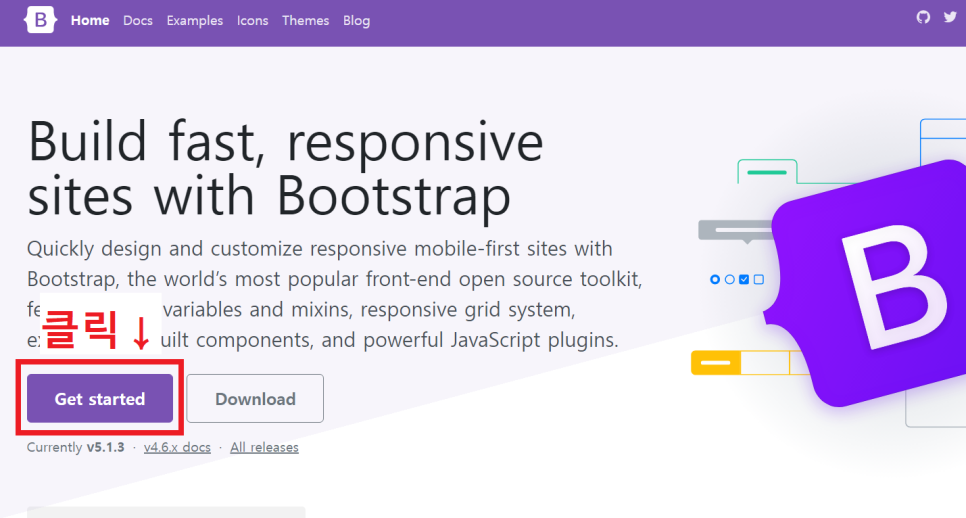Click the 'Currently v5.1.3' version text
This screenshot has width=966, height=518.
click(75, 447)
